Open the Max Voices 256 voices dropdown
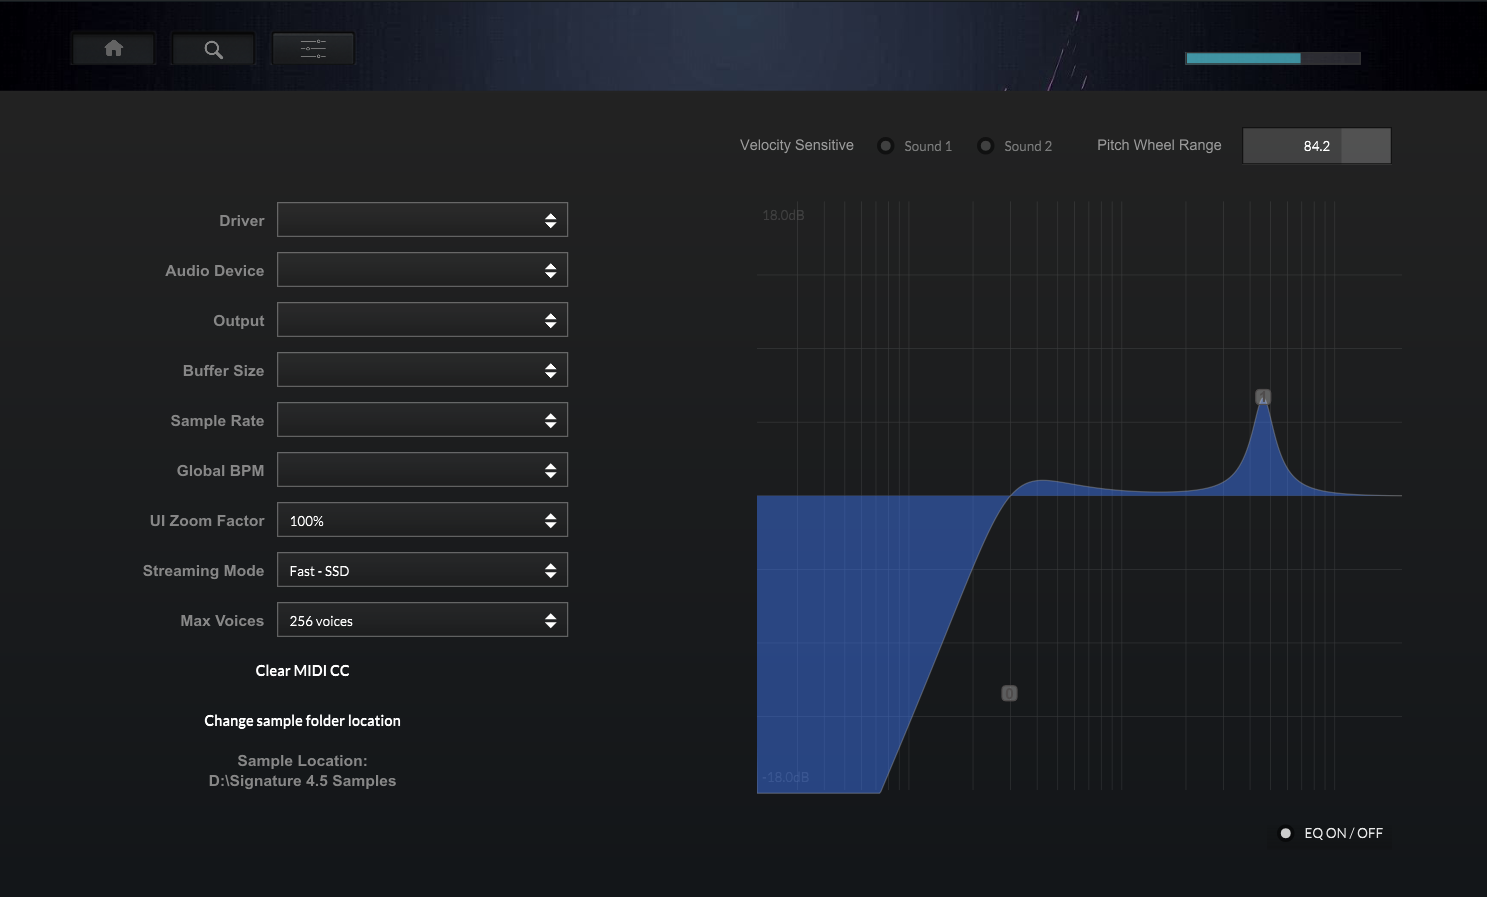 click(422, 620)
